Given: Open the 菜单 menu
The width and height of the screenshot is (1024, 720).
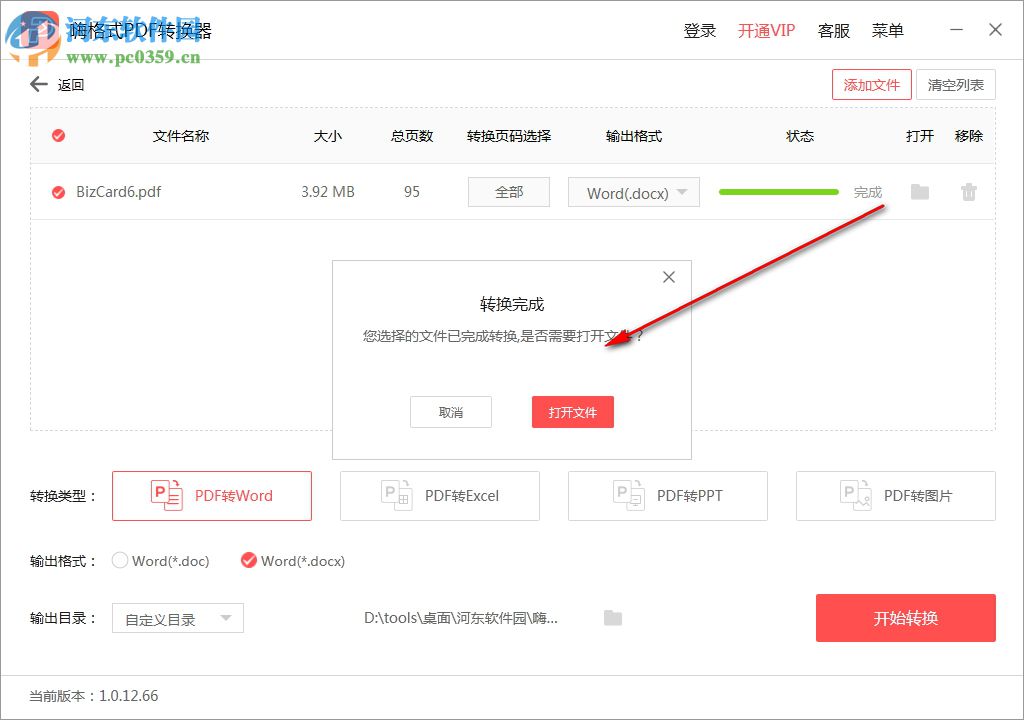Looking at the screenshot, I should (887, 30).
